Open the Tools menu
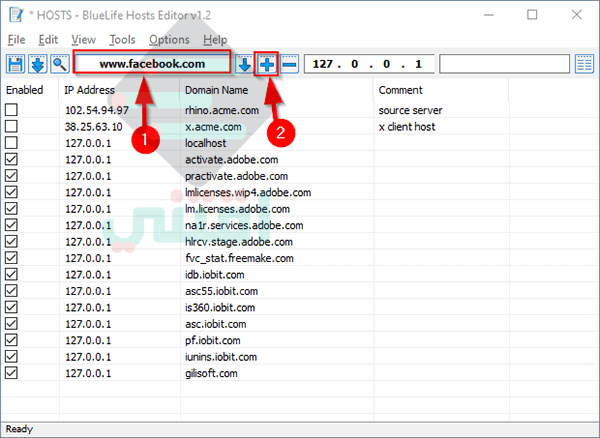Viewport: 600px width, 438px height. point(122,39)
